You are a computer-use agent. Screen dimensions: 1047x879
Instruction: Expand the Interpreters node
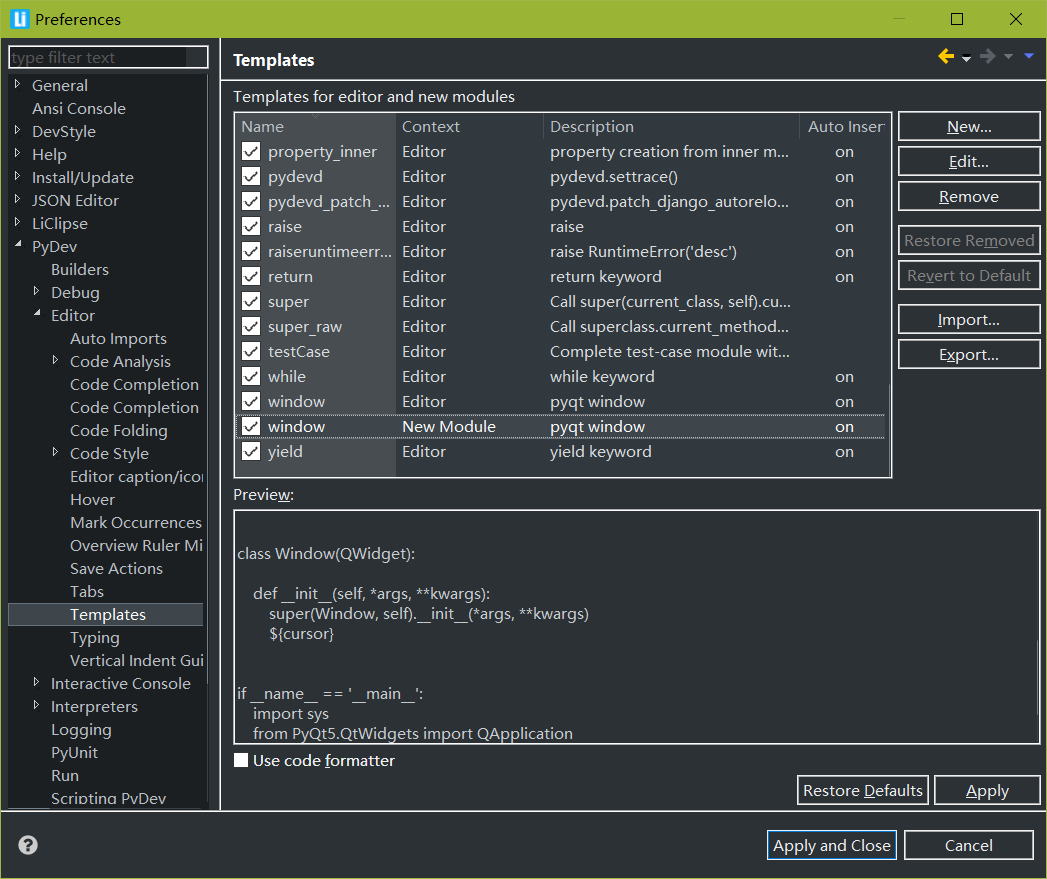coord(37,705)
